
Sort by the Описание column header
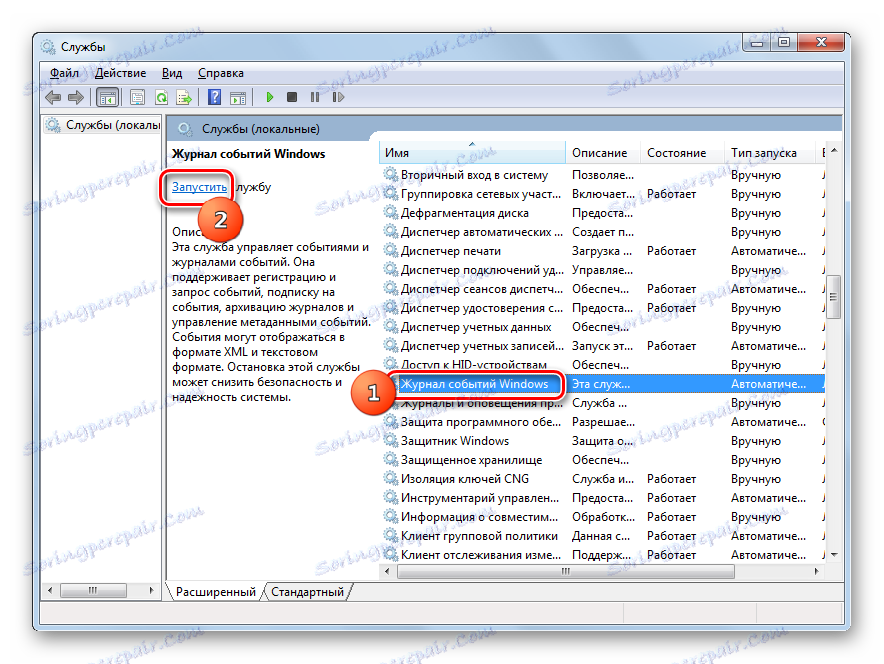[603, 153]
